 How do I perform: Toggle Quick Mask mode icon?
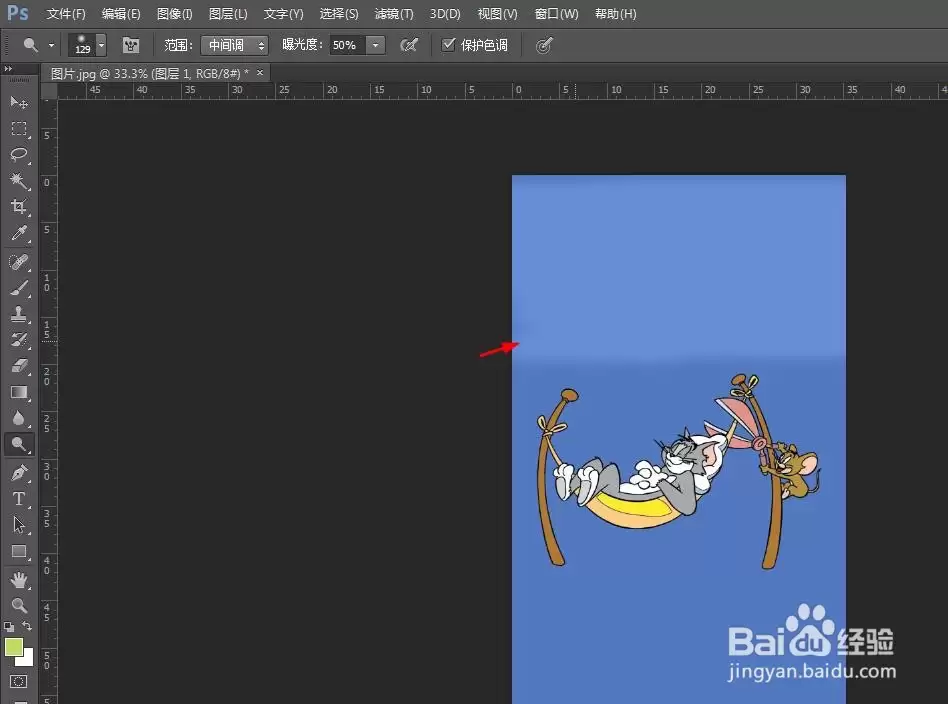point(18,682)
